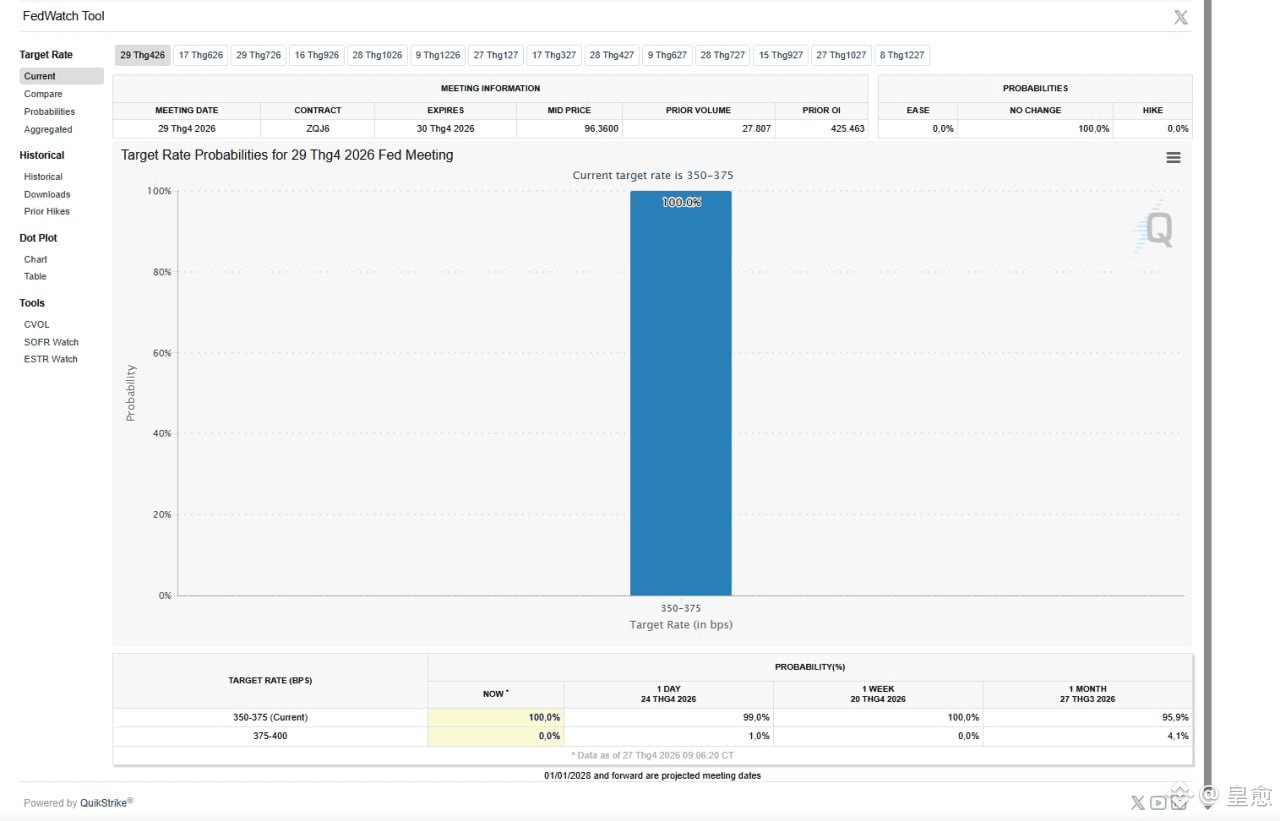View the Dot Plot Chart
The image size is (1280, 821).
point(36,259)
